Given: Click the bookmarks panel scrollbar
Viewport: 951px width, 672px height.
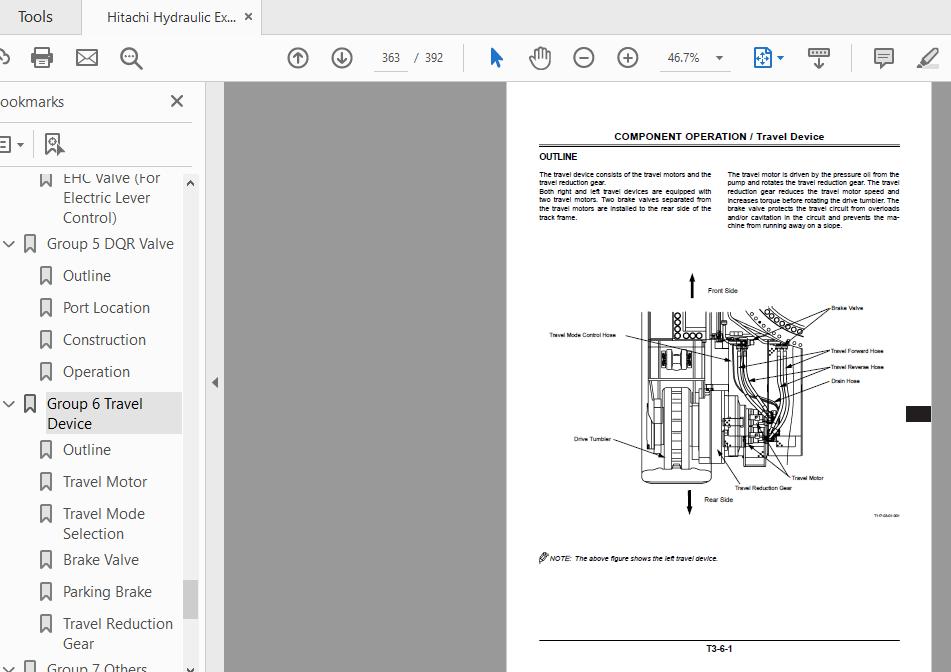Looking at the screenshot, I should point(190,600).
